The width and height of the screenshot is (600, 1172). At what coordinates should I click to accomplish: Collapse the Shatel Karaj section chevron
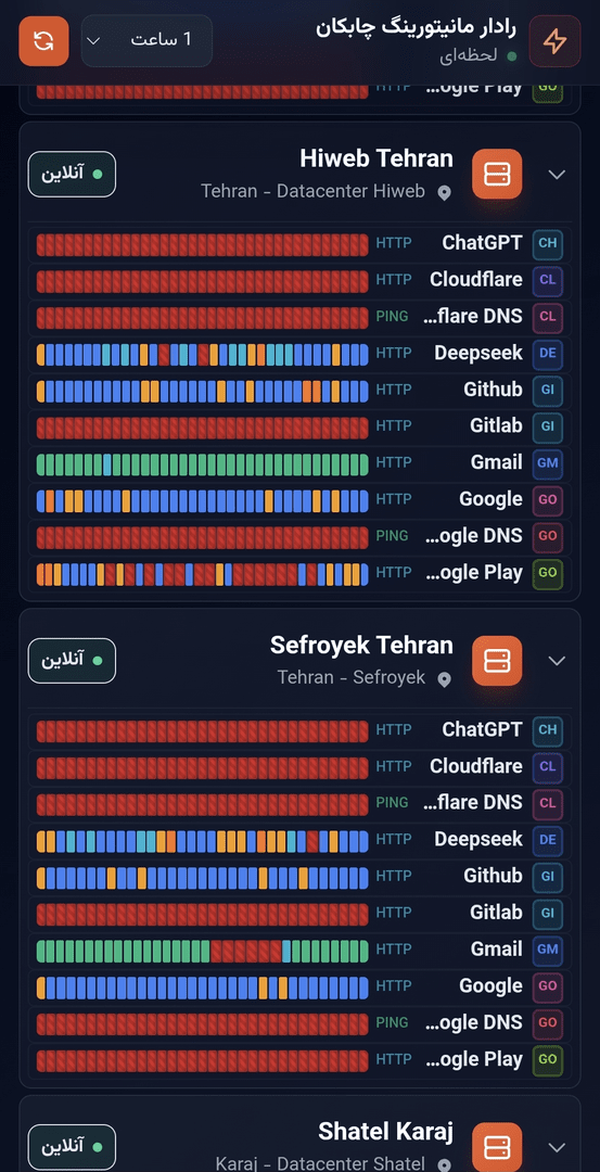557,1147
